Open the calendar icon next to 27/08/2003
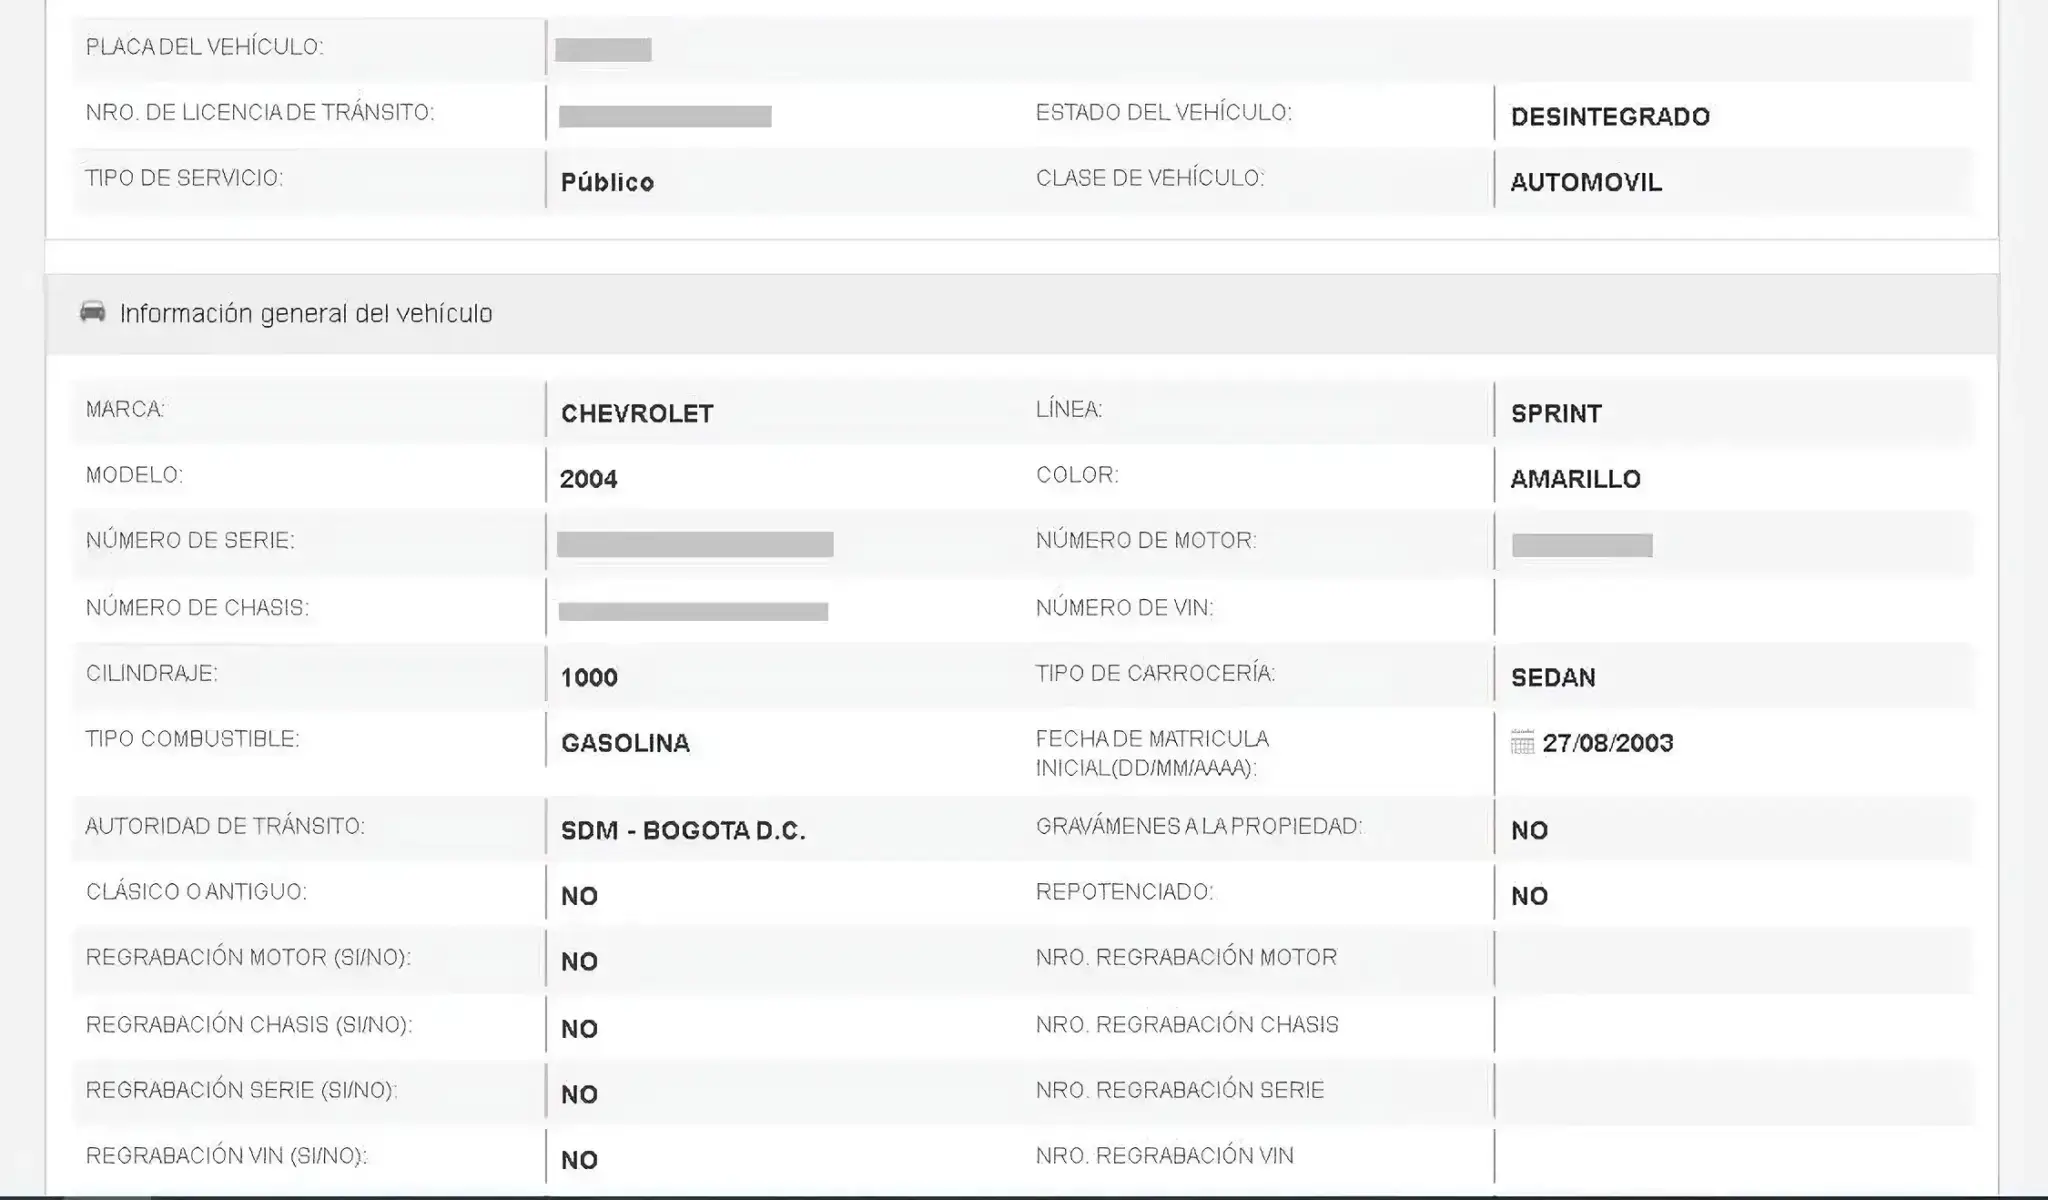 point(1522,742)
